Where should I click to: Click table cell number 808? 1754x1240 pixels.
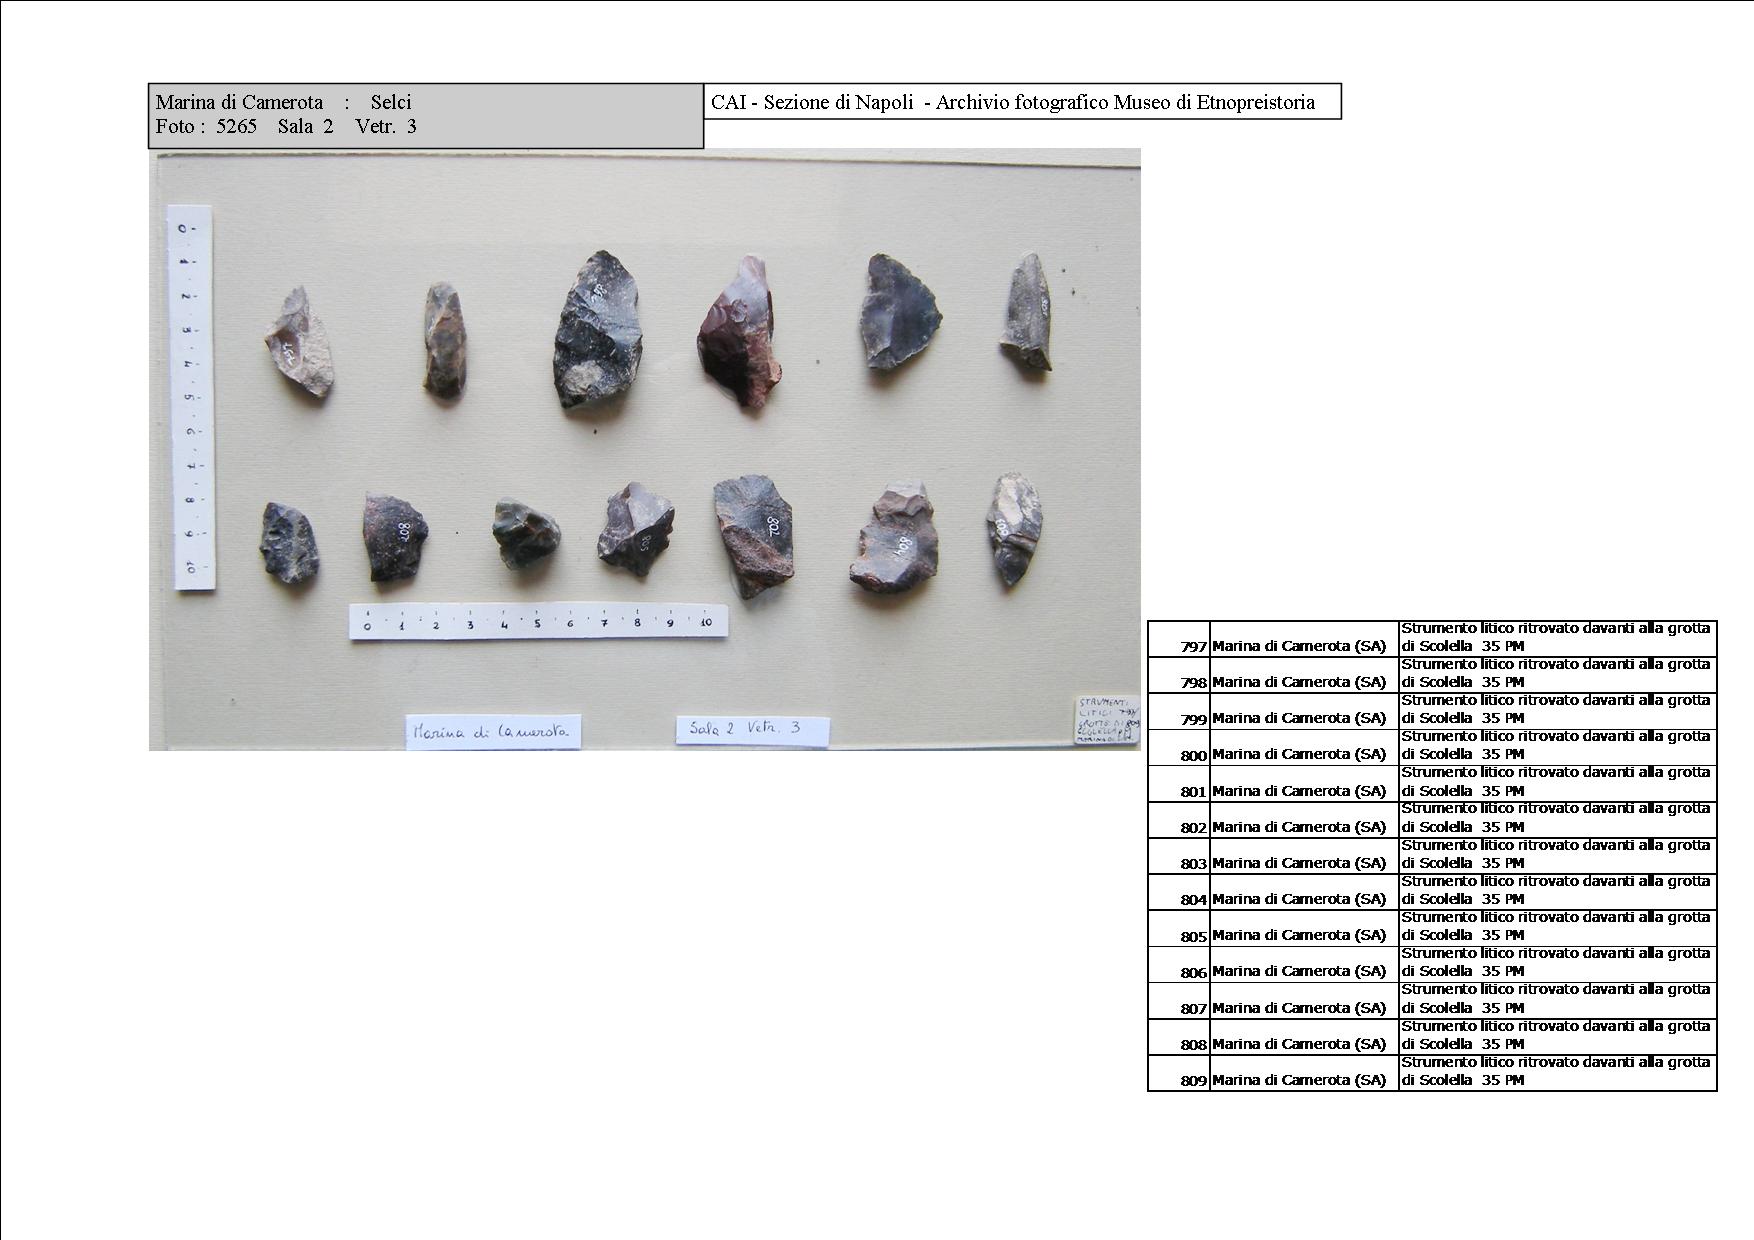pos(1179,1037)
